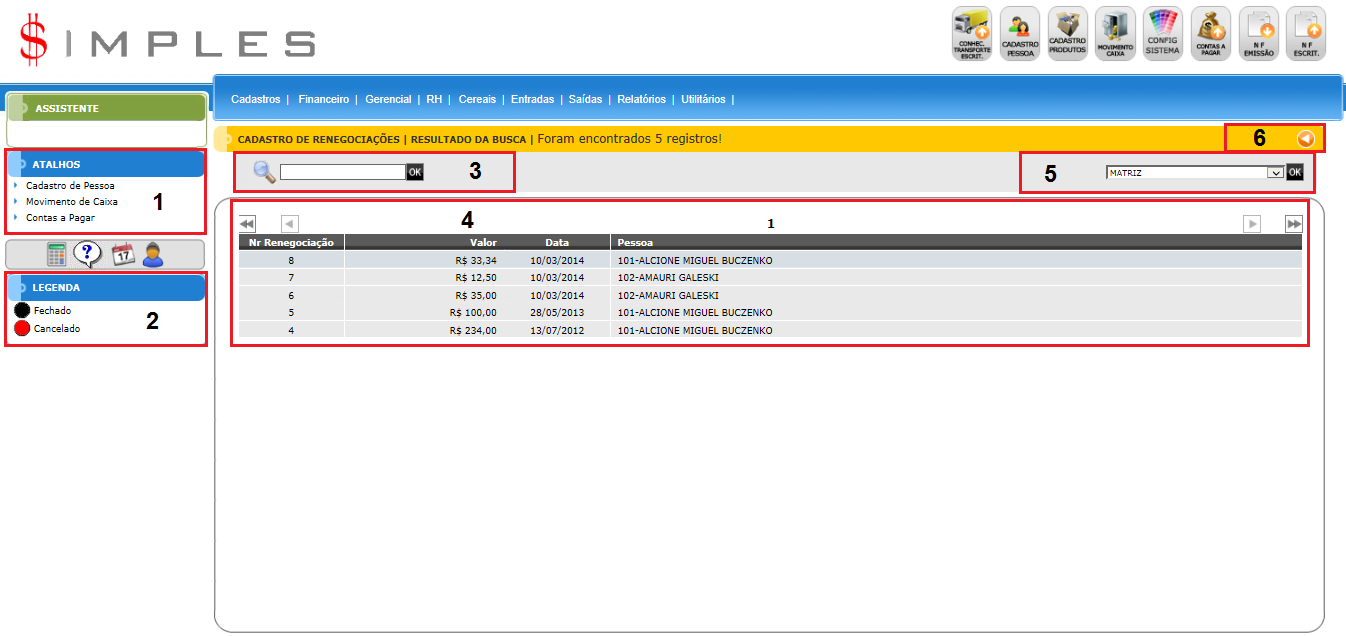Click the help question mark icon

88,255
